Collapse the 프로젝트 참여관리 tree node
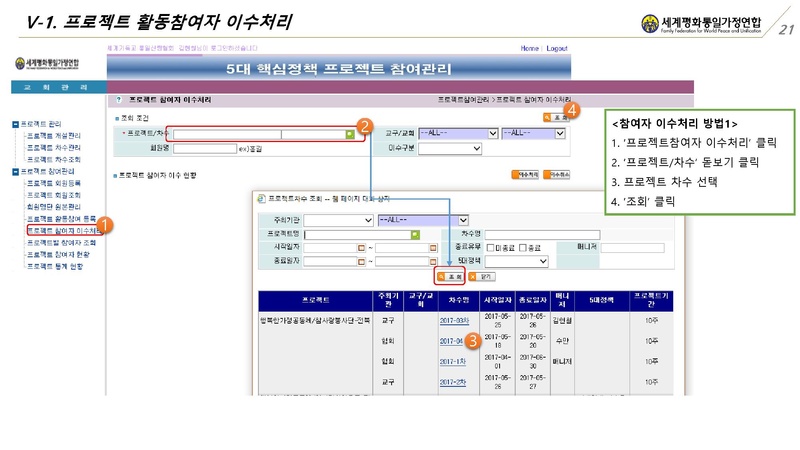This screenshot has width=800, height=450. click(x=15, y=171)
